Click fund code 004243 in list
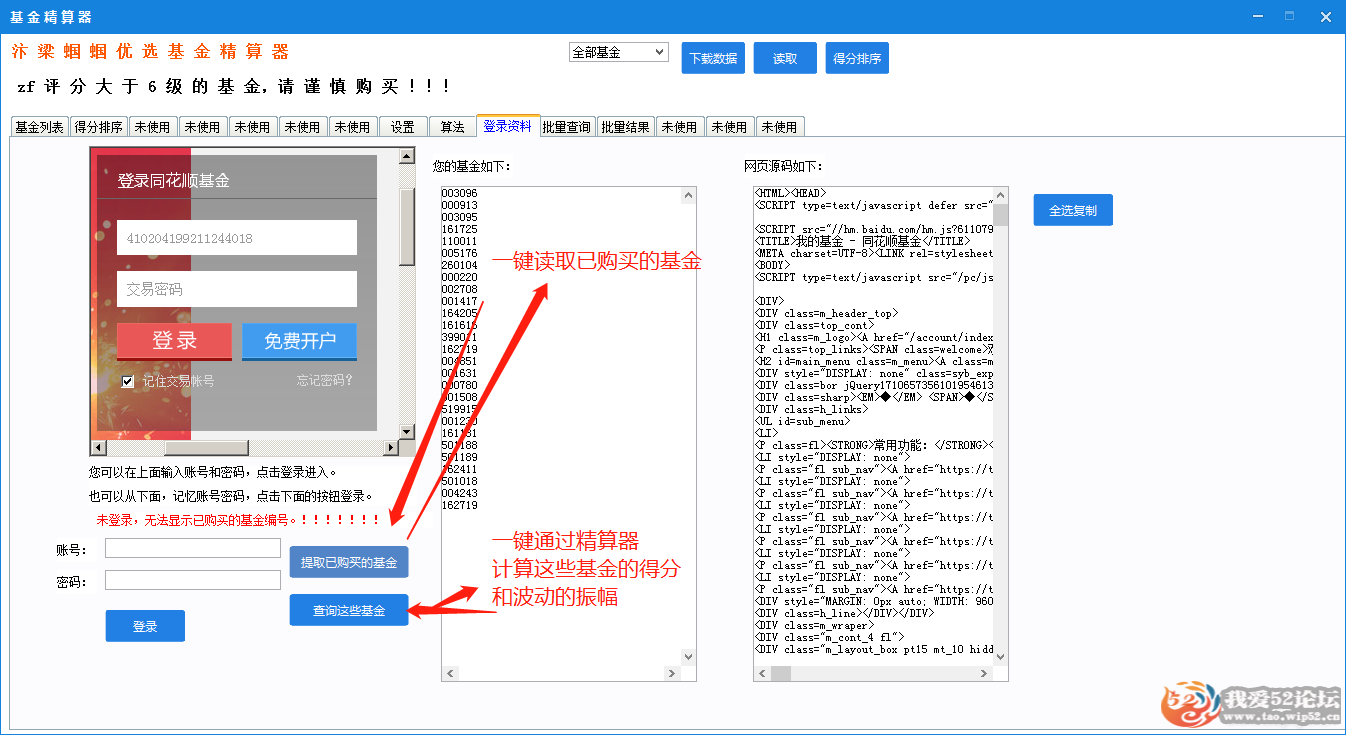Image resolution: width=1346 pixels, height=735 pixels. click(459, 493)
